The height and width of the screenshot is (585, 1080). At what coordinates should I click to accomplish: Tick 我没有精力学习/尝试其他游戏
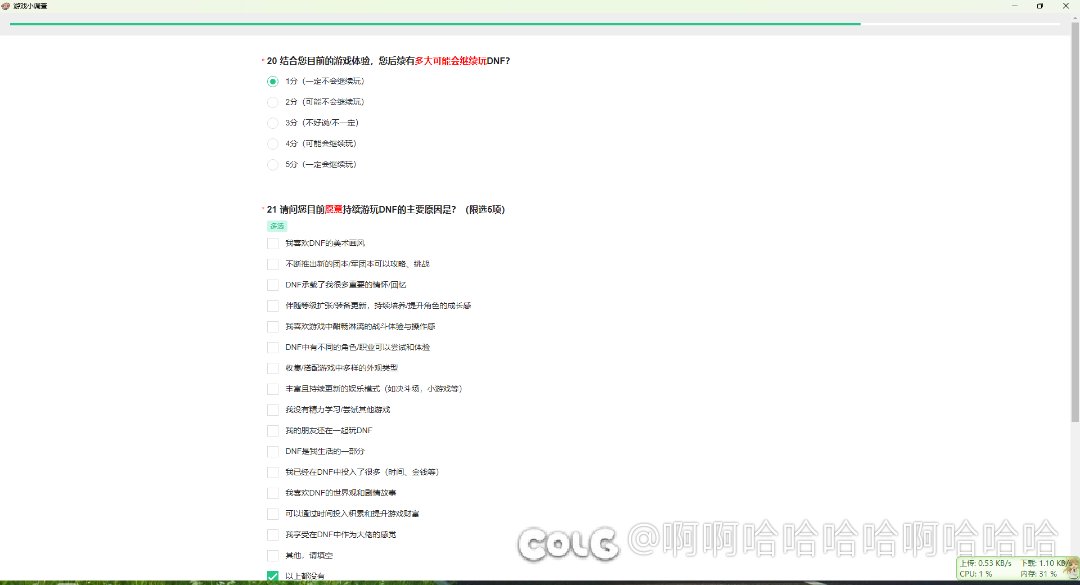[273, 410]
